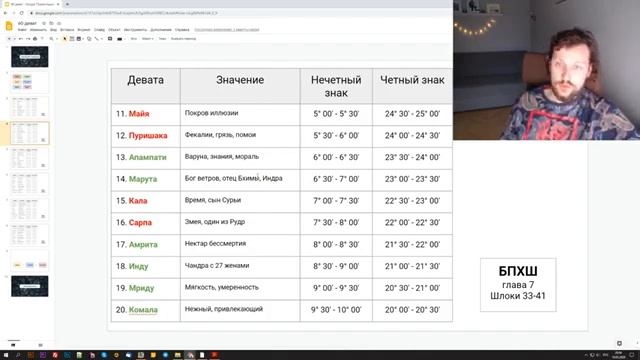Click the presentation title field
640x360 pixels.
[27, 23]
